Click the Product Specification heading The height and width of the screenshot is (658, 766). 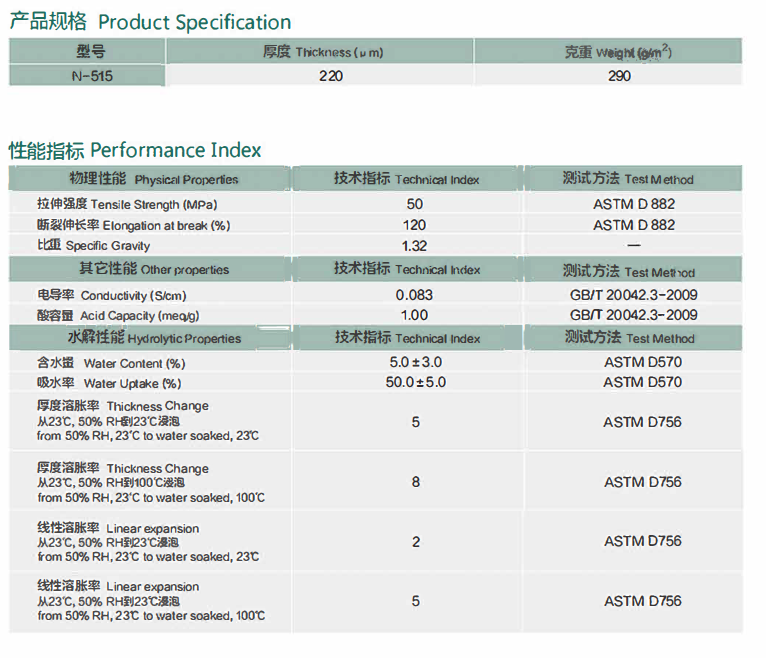tap(150, 22)
